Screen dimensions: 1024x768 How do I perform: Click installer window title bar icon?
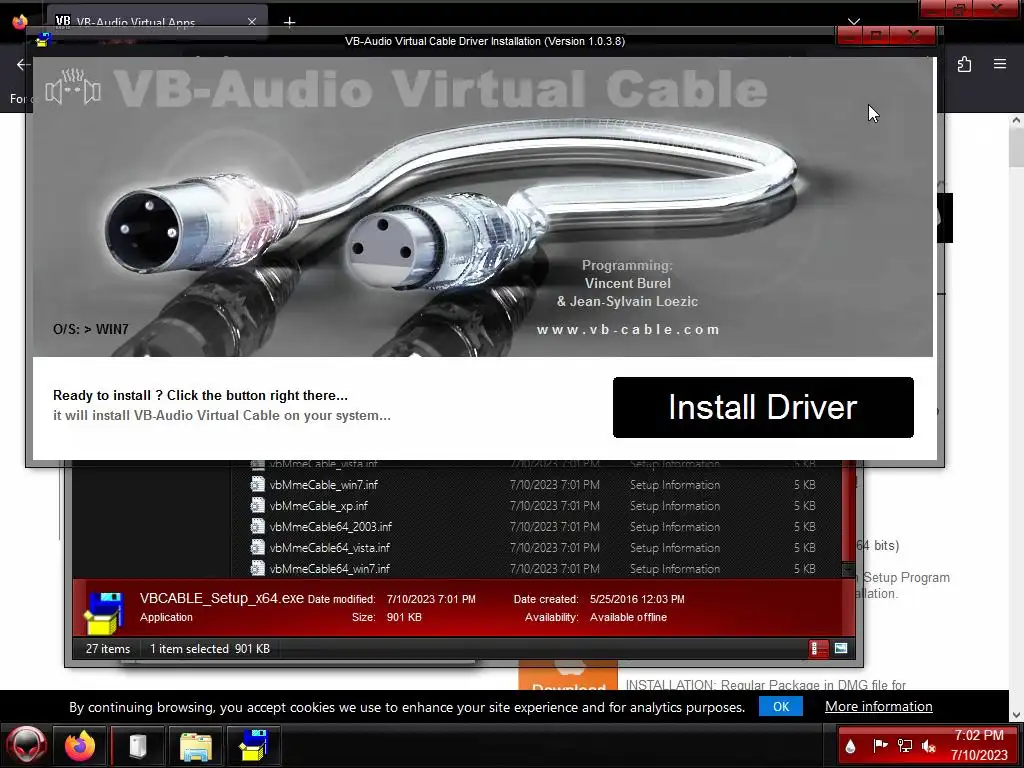[x=42, y=40]
